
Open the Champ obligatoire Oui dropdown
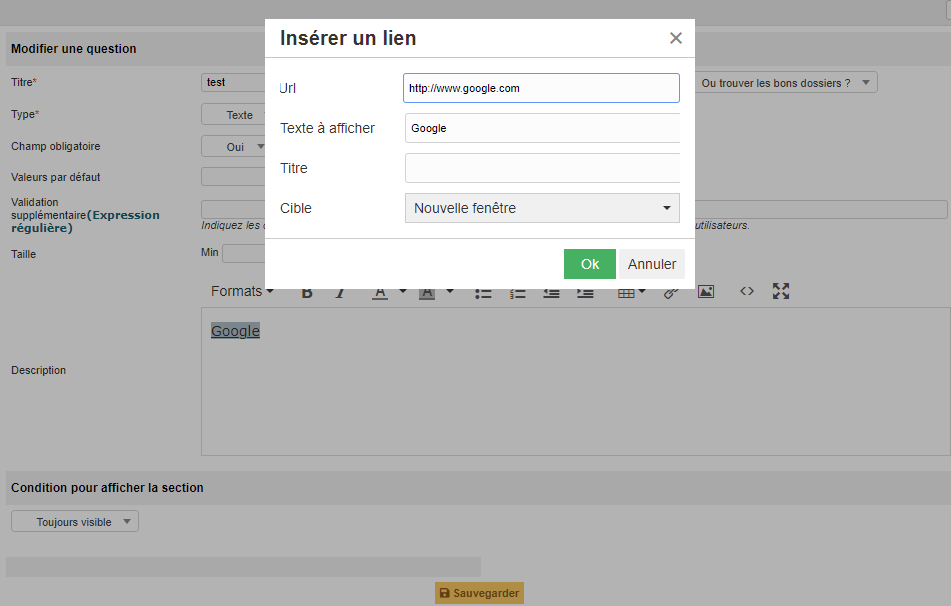(234, 147)
